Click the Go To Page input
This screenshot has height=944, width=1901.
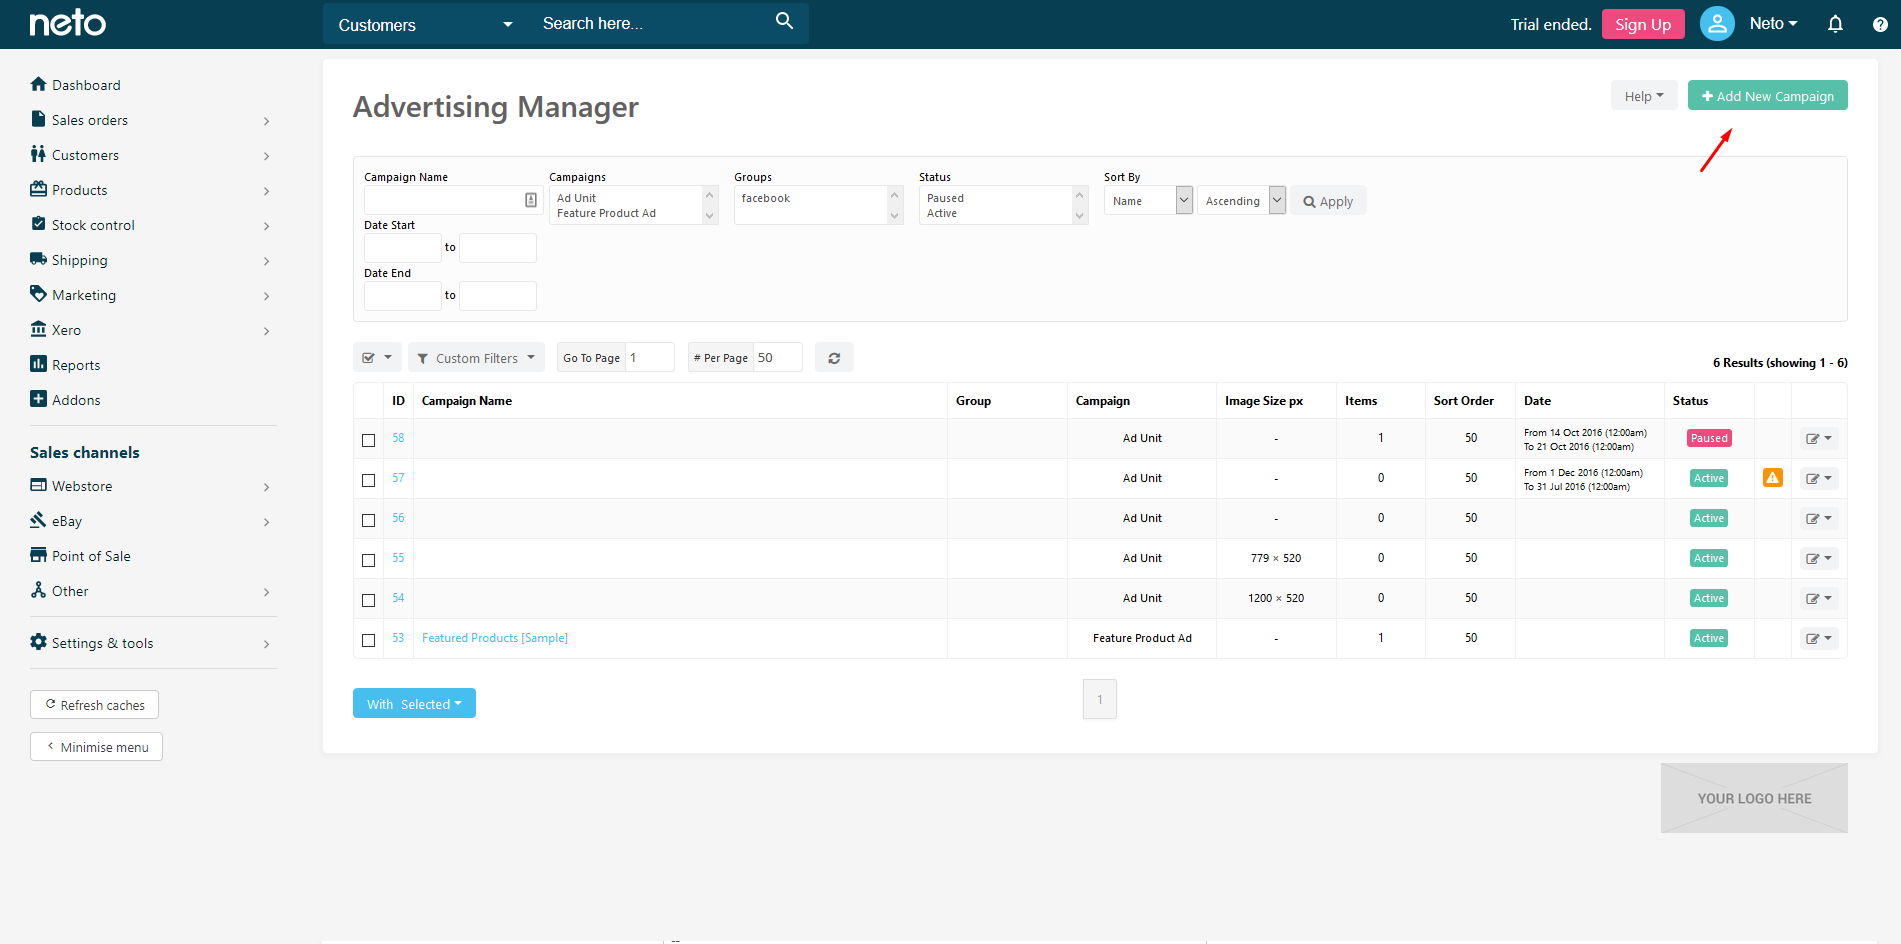point(650,357)
